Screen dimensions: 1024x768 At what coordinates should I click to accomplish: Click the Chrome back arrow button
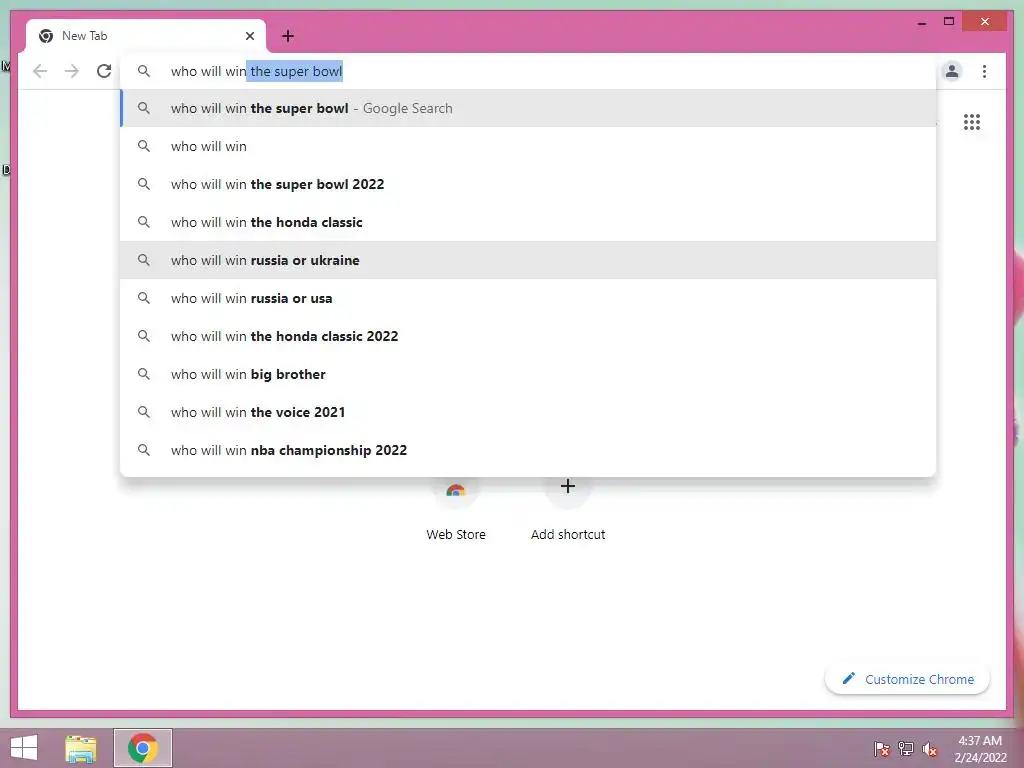click(x=40, y=71)
